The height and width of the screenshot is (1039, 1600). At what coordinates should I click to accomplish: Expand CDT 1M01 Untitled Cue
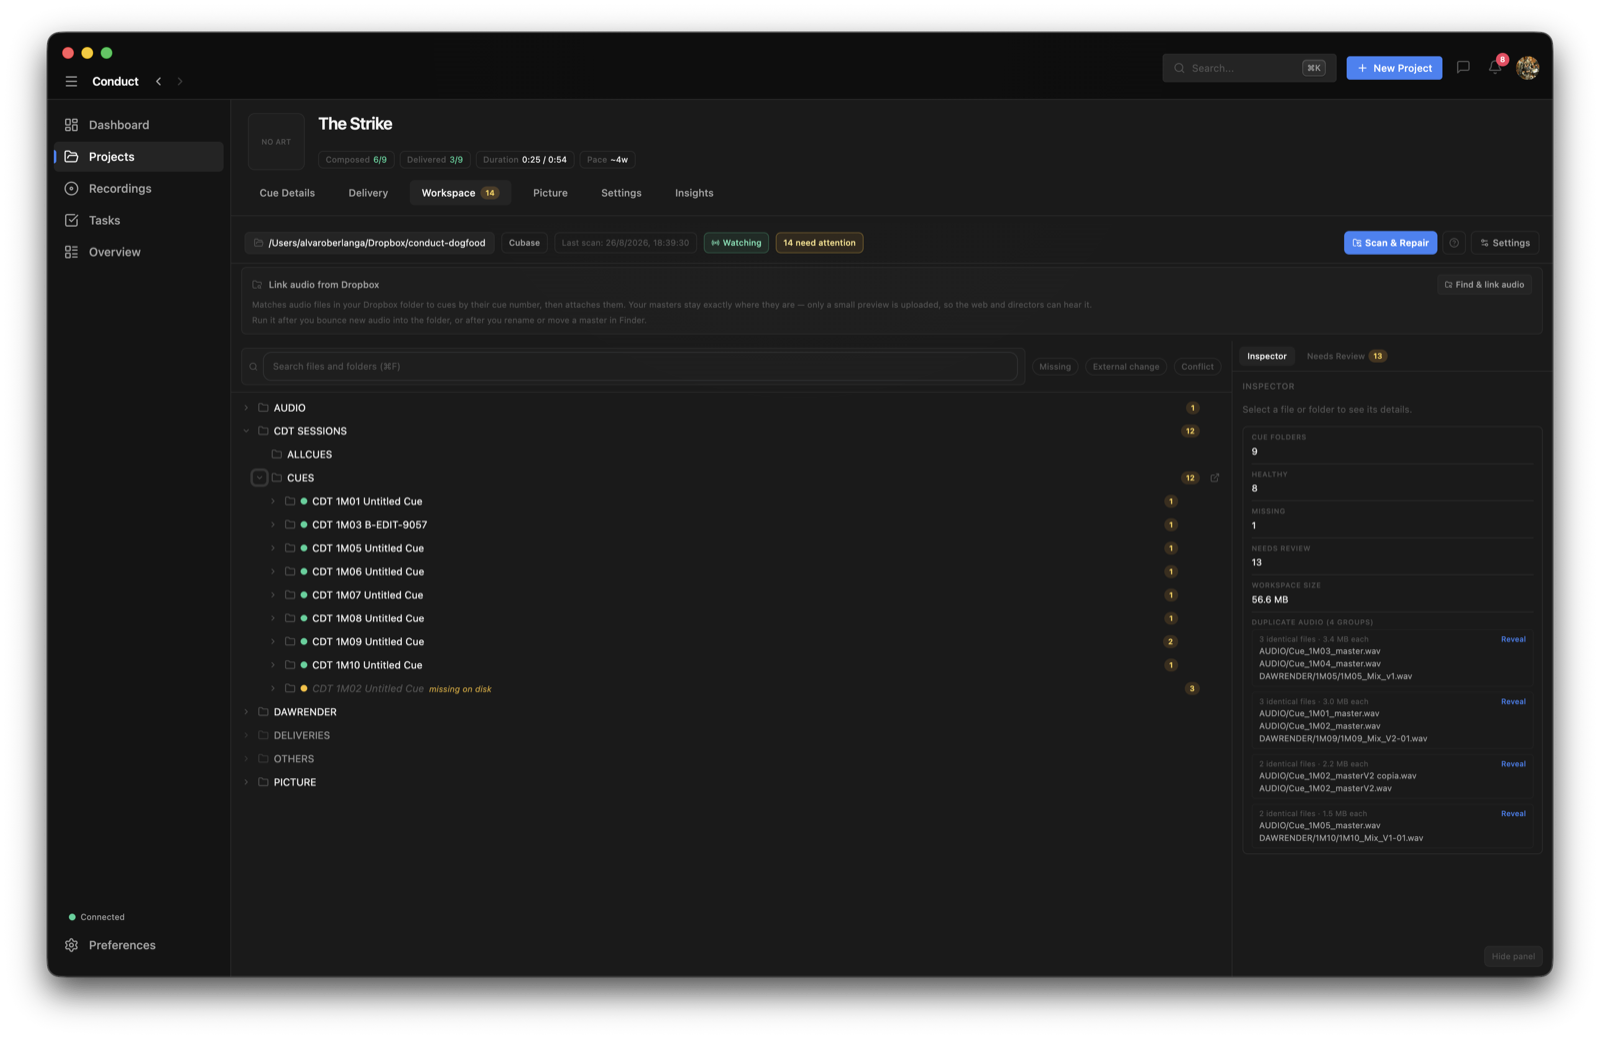click(x=272, y=502)
